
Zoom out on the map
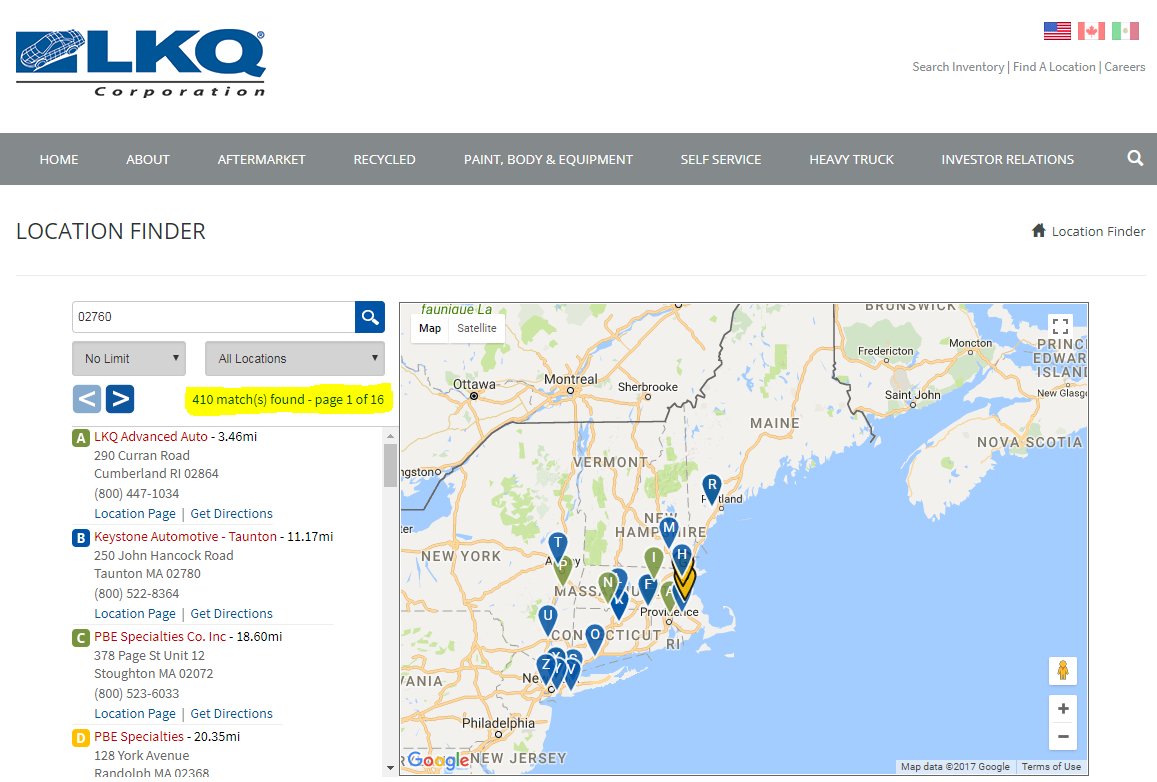(1063, 736)
